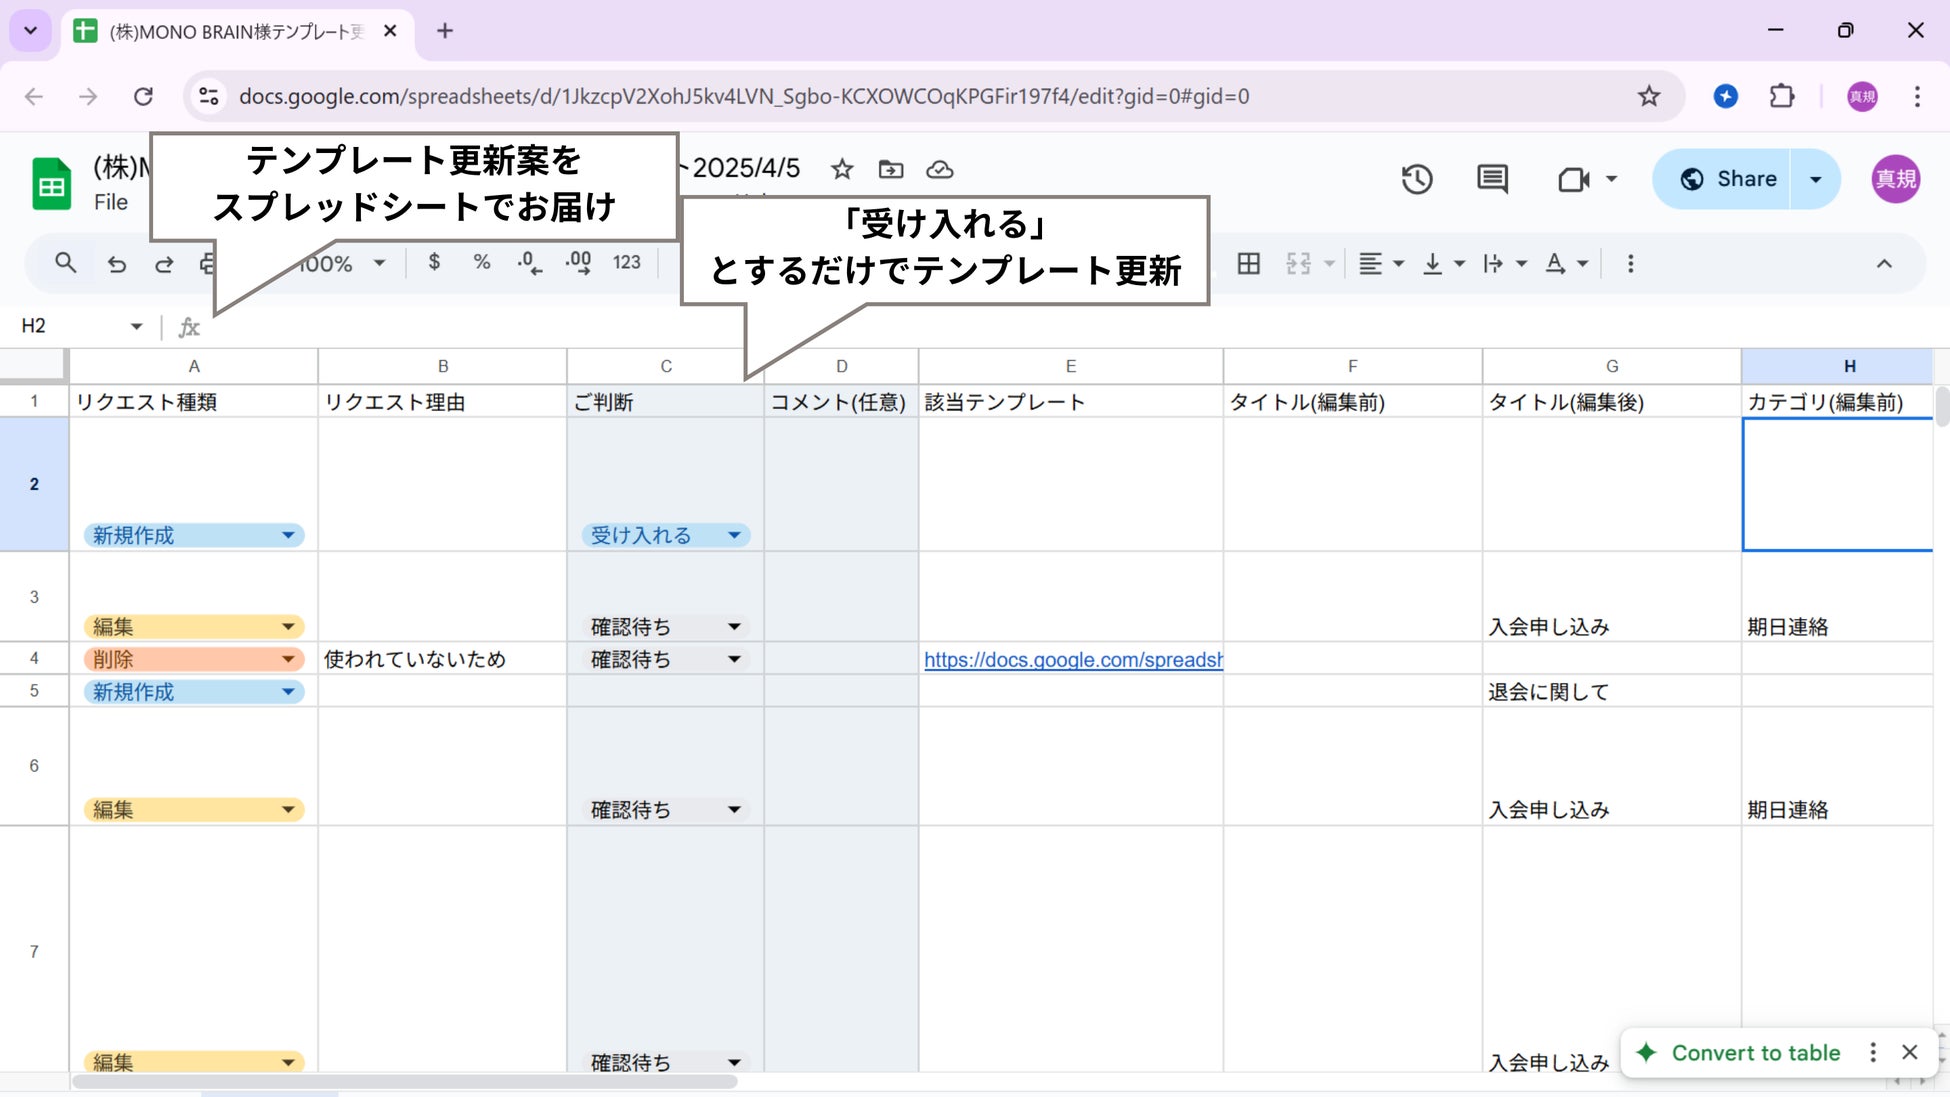Open text color tool in toolbar
The height and width of the screenshot is (1097, 1950).
[x=1556, y=264]
